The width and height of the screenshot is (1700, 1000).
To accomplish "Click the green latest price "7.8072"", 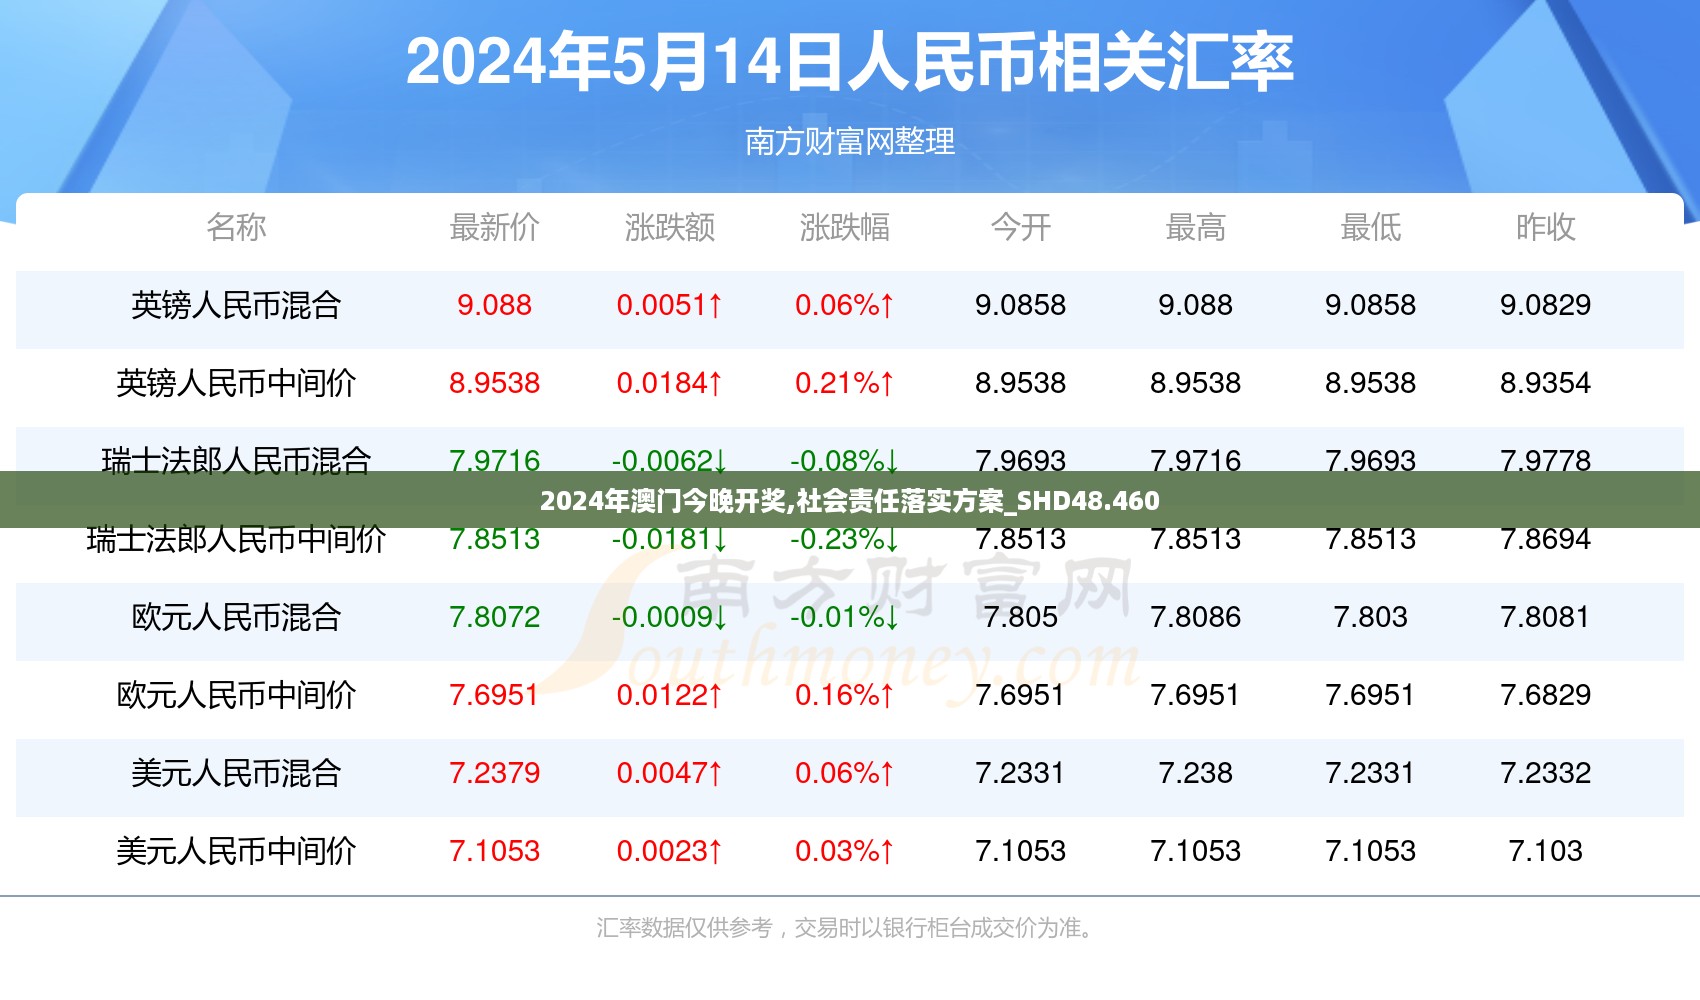I will click(494, 617).
